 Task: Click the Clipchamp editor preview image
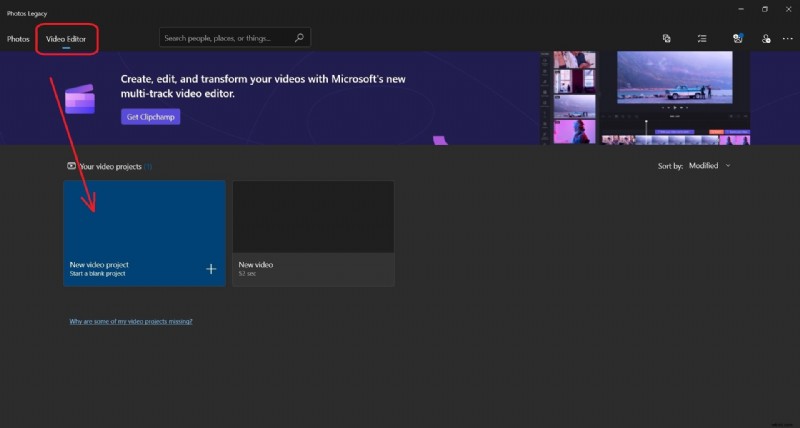[645, 97]
